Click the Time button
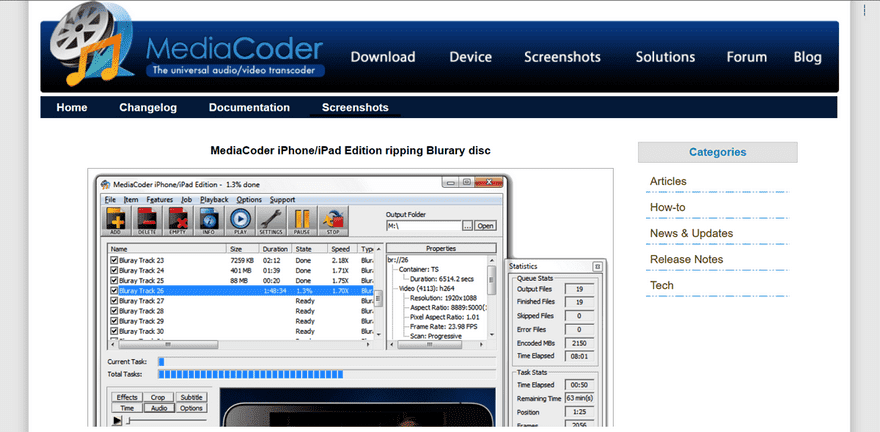Image resolution: width=880 pixels, height=432 pixels. (127, 408)
